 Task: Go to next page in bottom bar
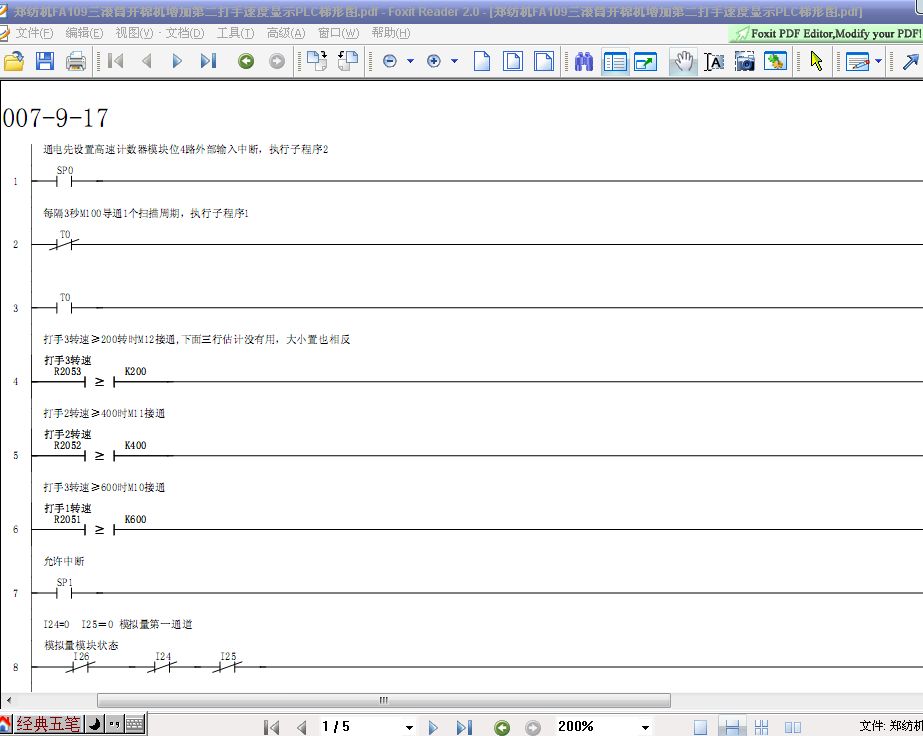[433, 727]
